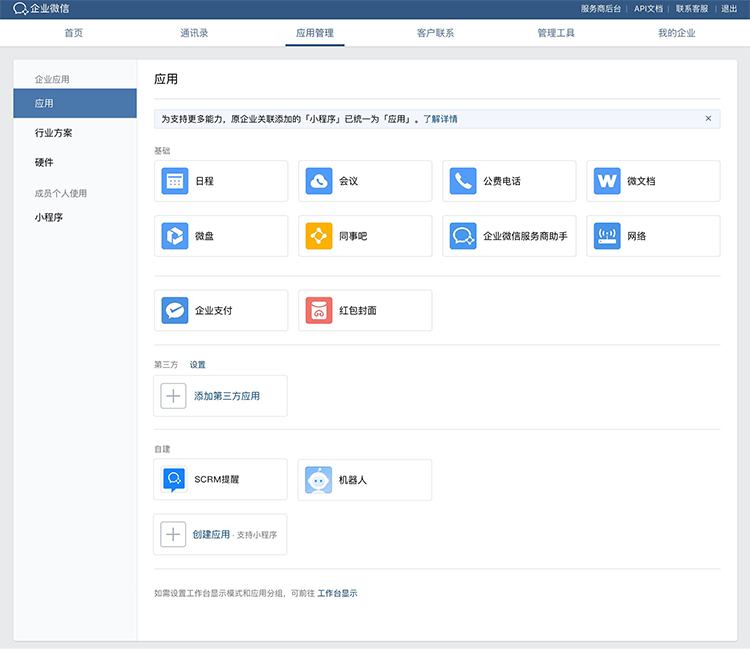Open the 企业支付 payment icon
The image size is (750, 650).
tap(175, 311)
